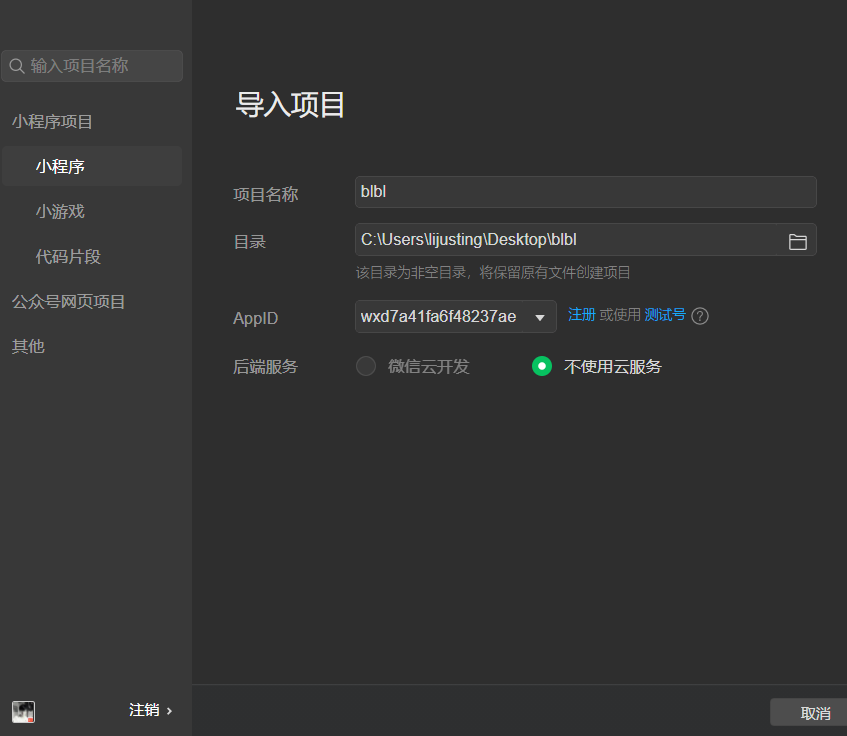Click the 项目名称 input containing blbl

pyautogui.click(x=586, y=192)
